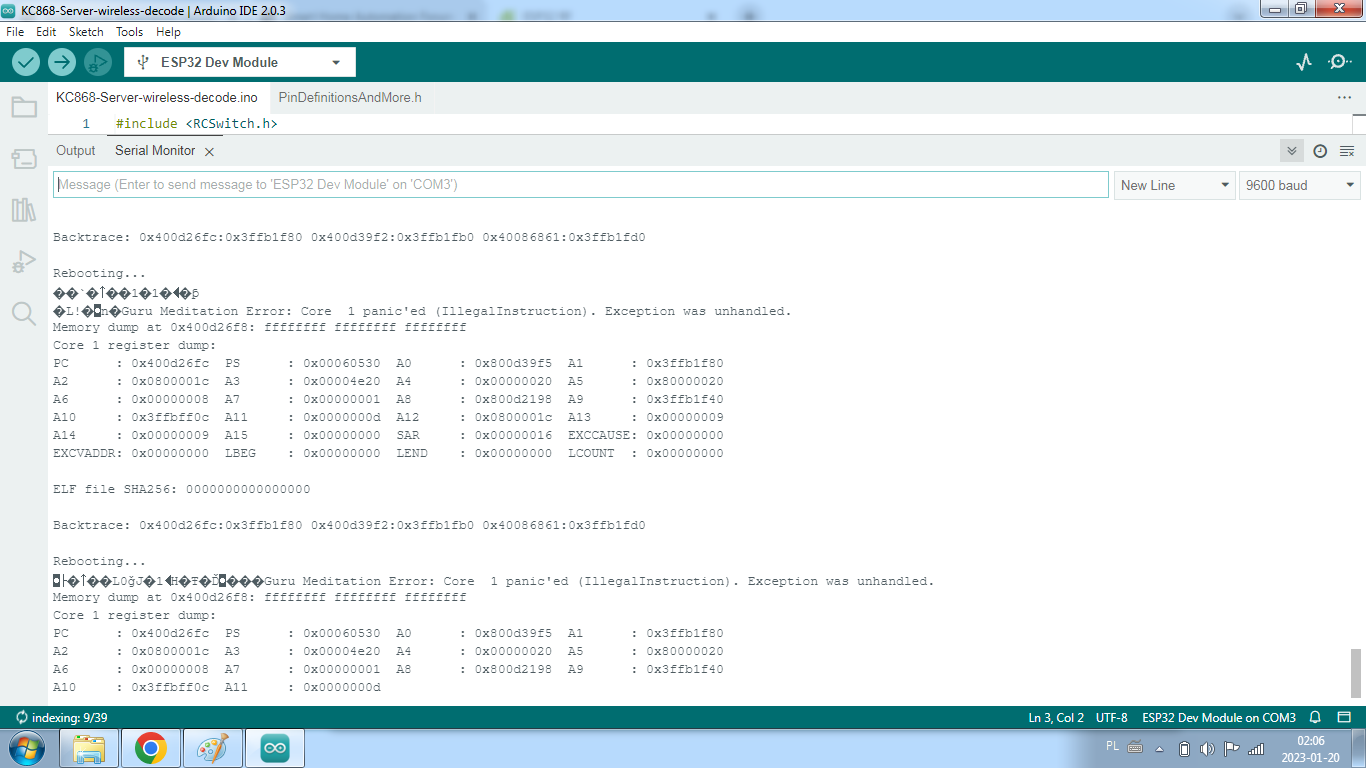Open the Sketchbook folder sidebar icon
The image size is (1366, 768).
24,107
